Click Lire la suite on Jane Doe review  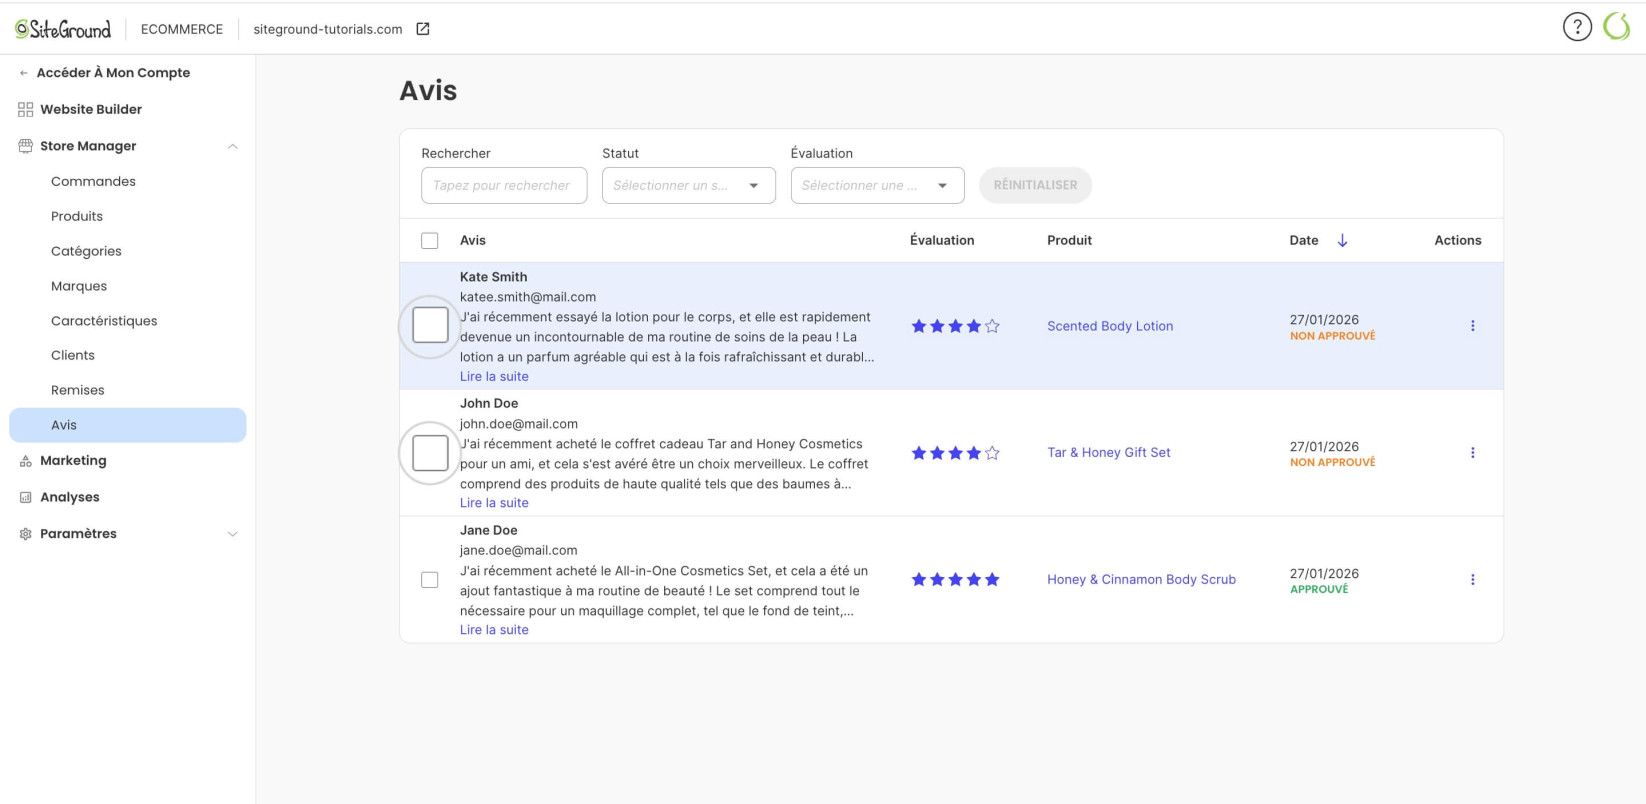pos(494,630)
